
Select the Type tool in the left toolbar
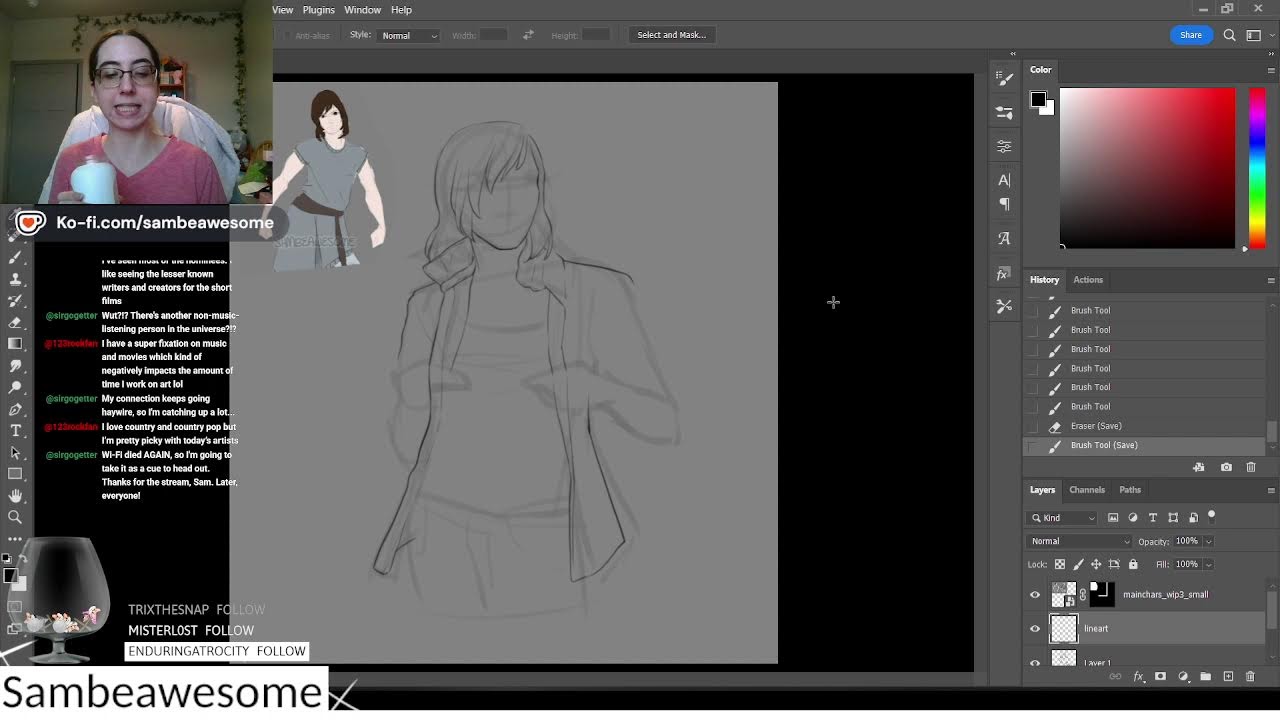pos(15,431)
